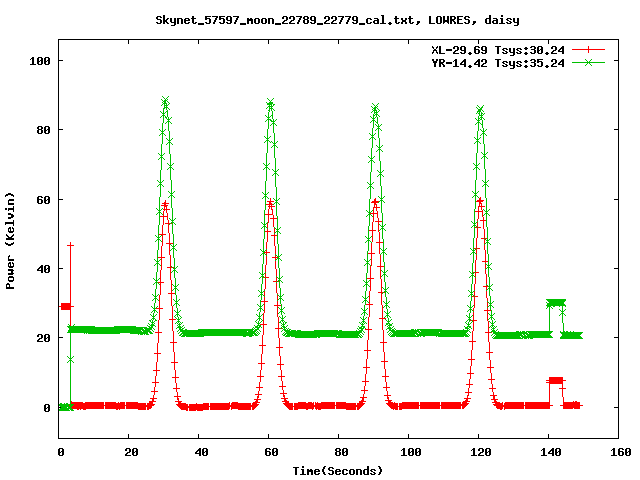Select the legend entry YR-14.42 Tsys:35.24

click(498, 63)
